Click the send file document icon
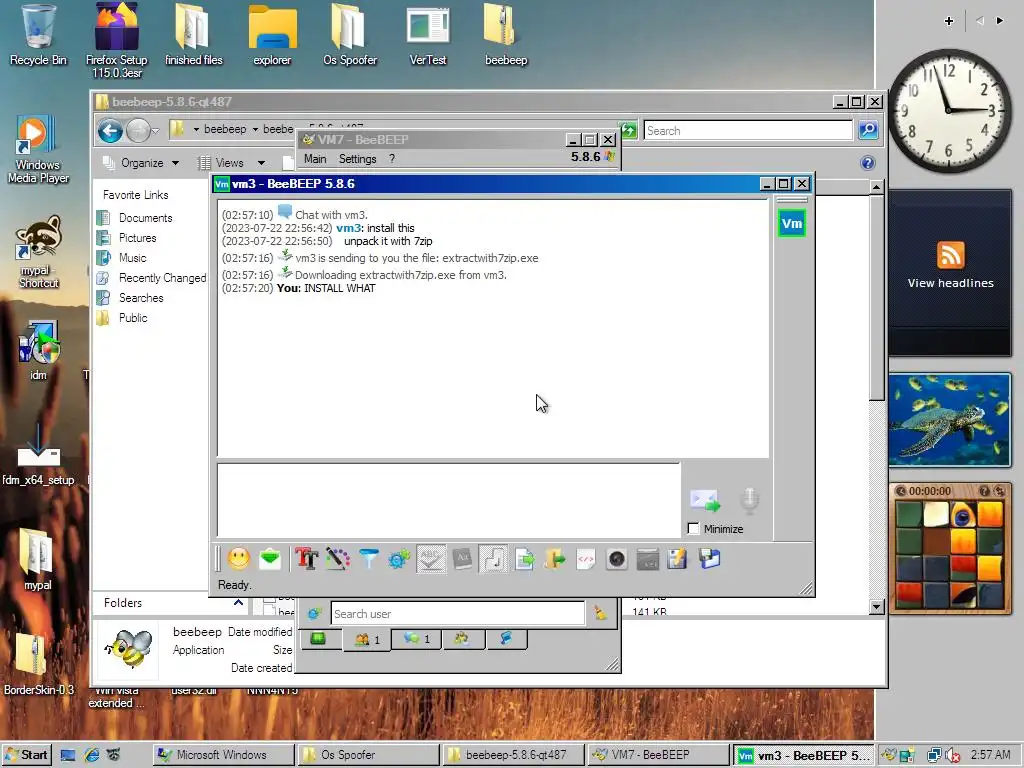 coord(524,559)
